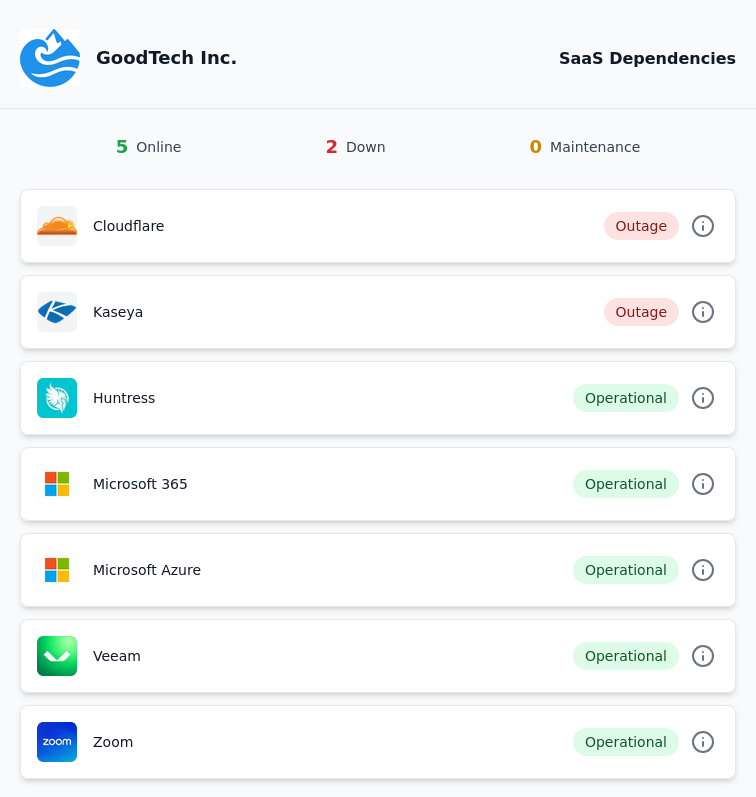Image resolution: width=756 pixels, height=797 pixels.
Task: Open the Zoom info icon
Action: (x=703, y=742)
